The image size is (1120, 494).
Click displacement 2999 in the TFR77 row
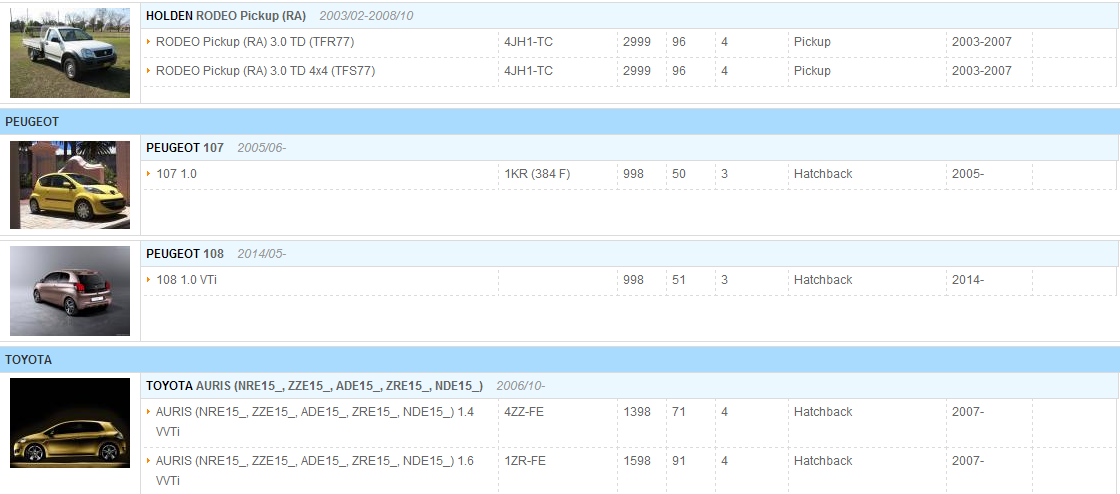(637, 42)
